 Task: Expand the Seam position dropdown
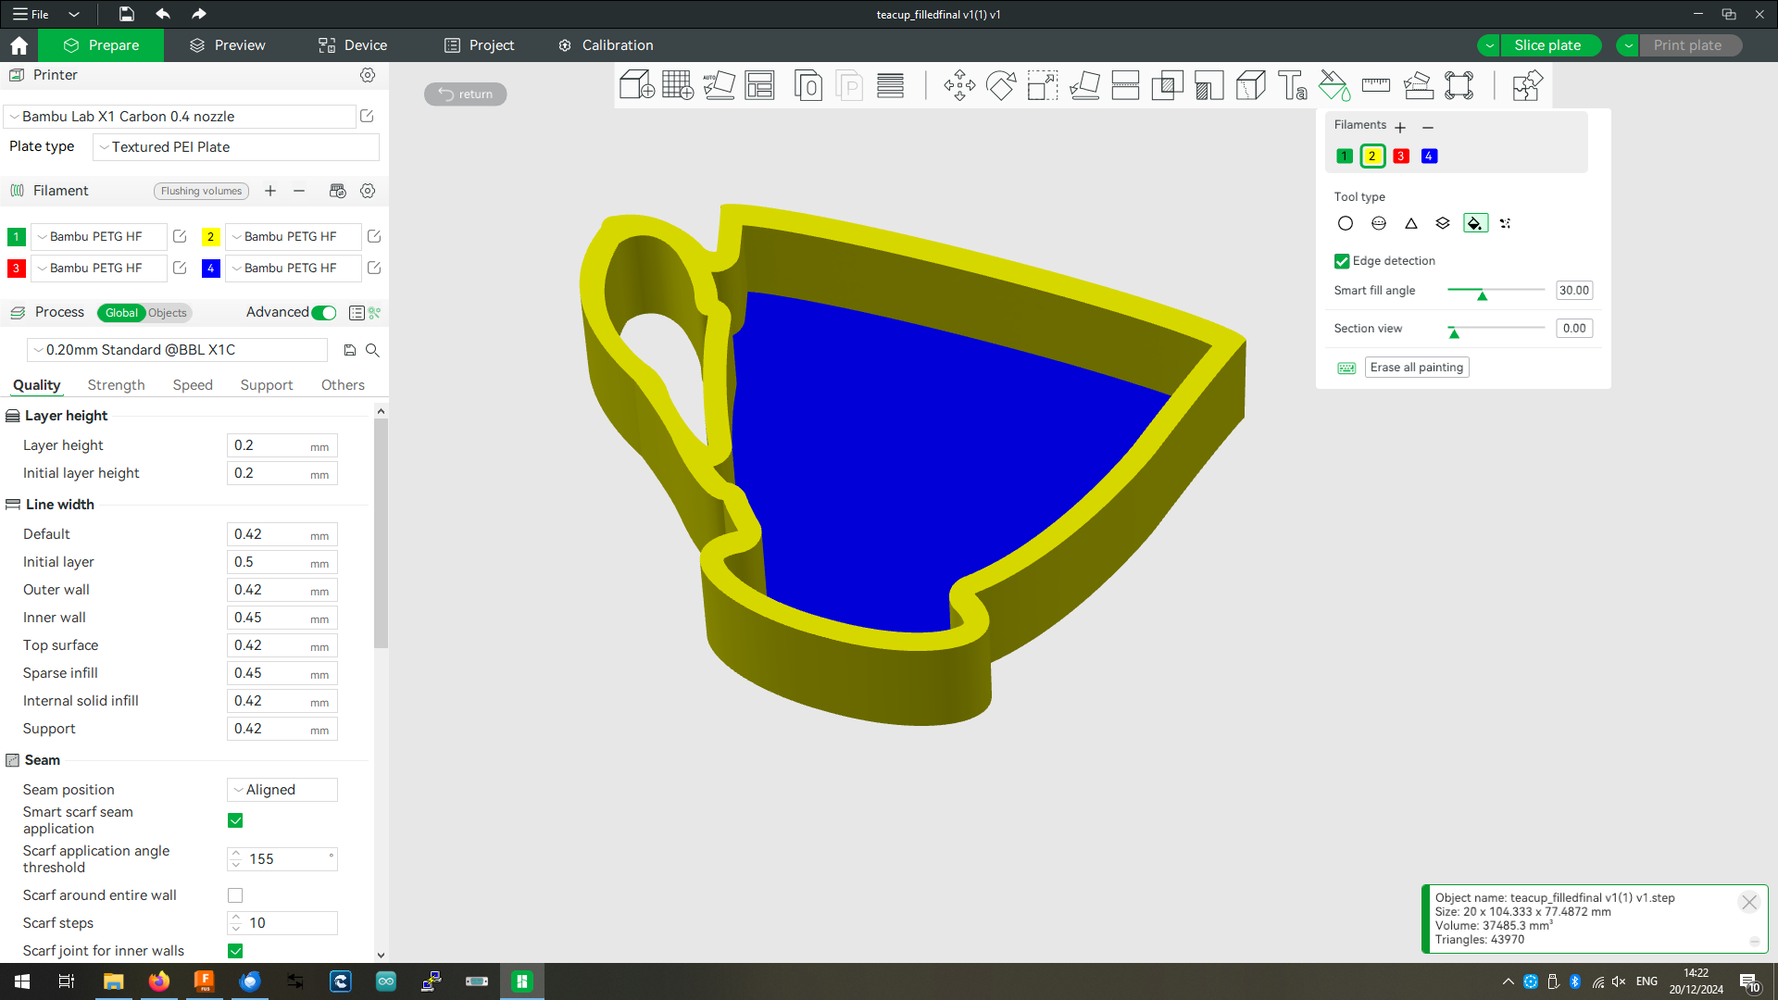[x=282, y=790]
